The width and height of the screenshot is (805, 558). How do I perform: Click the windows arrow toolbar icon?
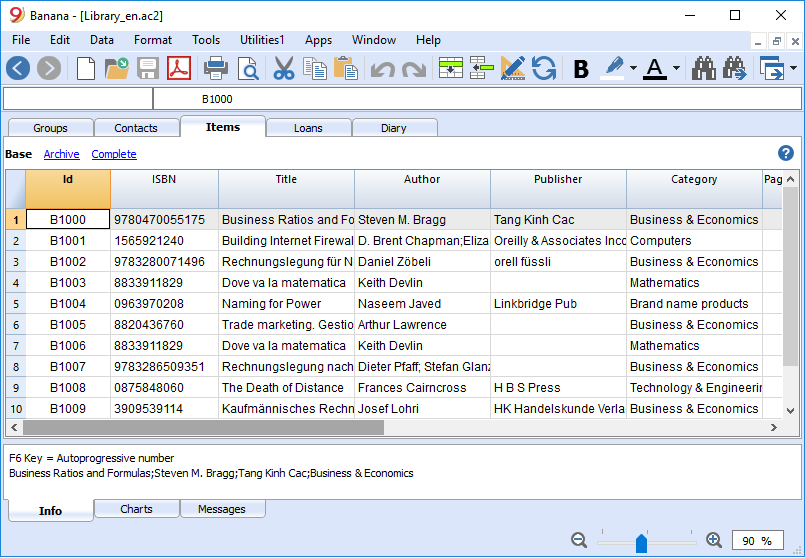click(x=772, y=68)
